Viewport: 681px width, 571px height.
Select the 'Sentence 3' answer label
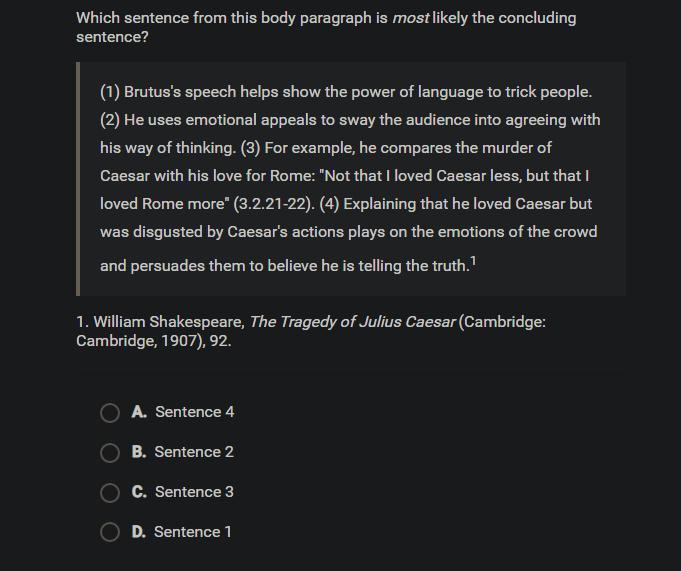pos(194,492)
